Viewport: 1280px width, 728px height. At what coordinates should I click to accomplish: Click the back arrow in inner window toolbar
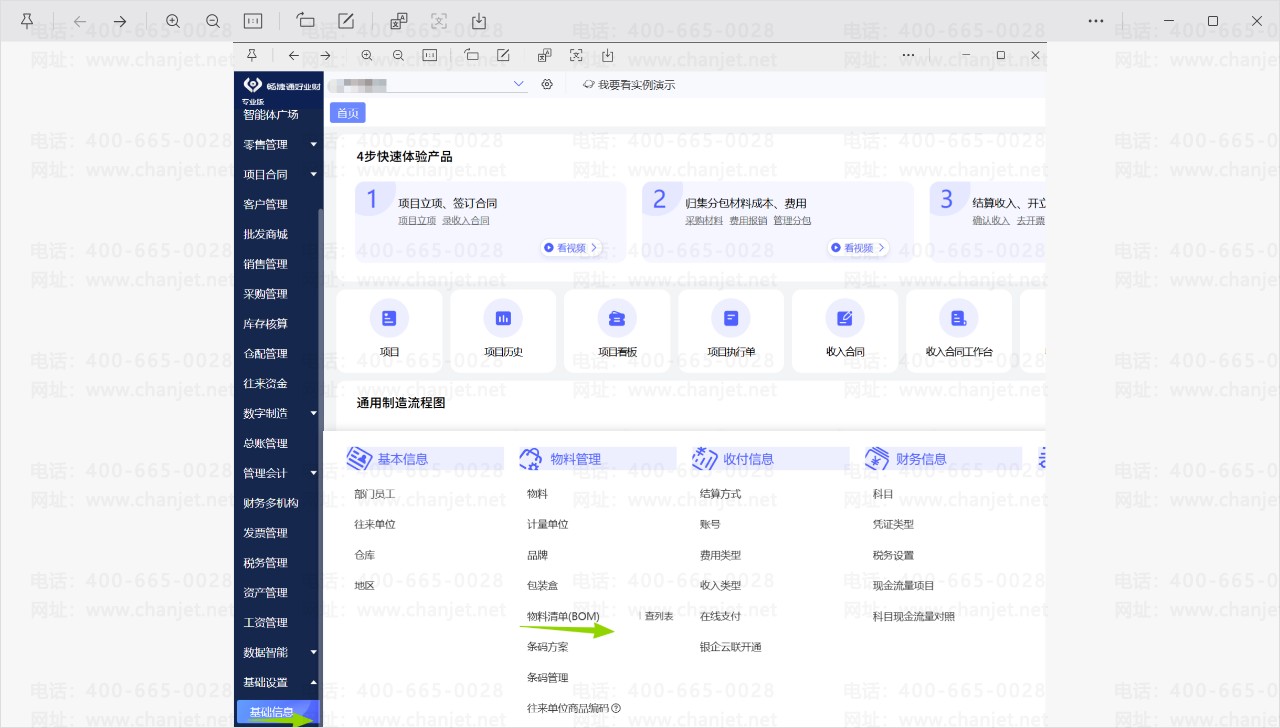(293, 55)
